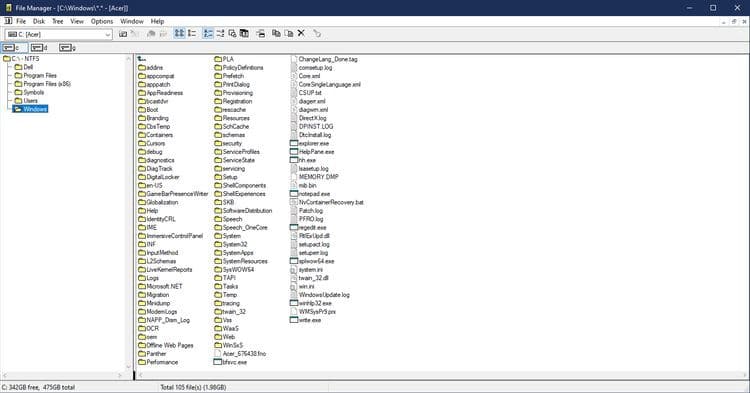Toggle Sort by Date toolbar icon
The width and height of the screenshot is (750, 393).
tap(244, 33)
